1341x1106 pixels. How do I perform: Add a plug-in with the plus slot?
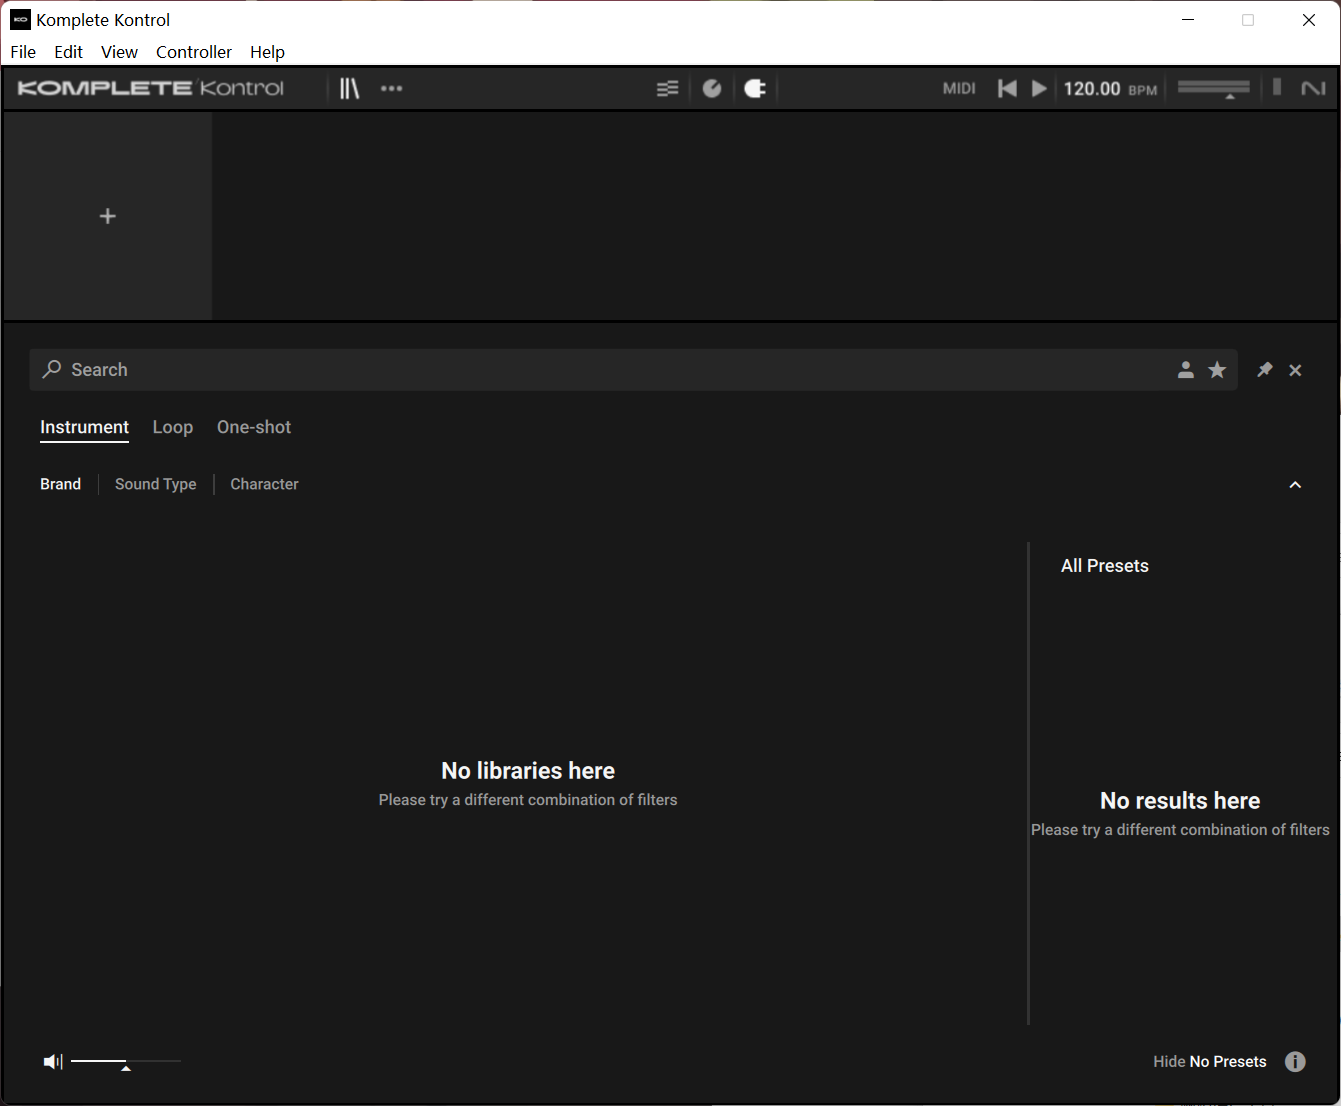[108, 216]
